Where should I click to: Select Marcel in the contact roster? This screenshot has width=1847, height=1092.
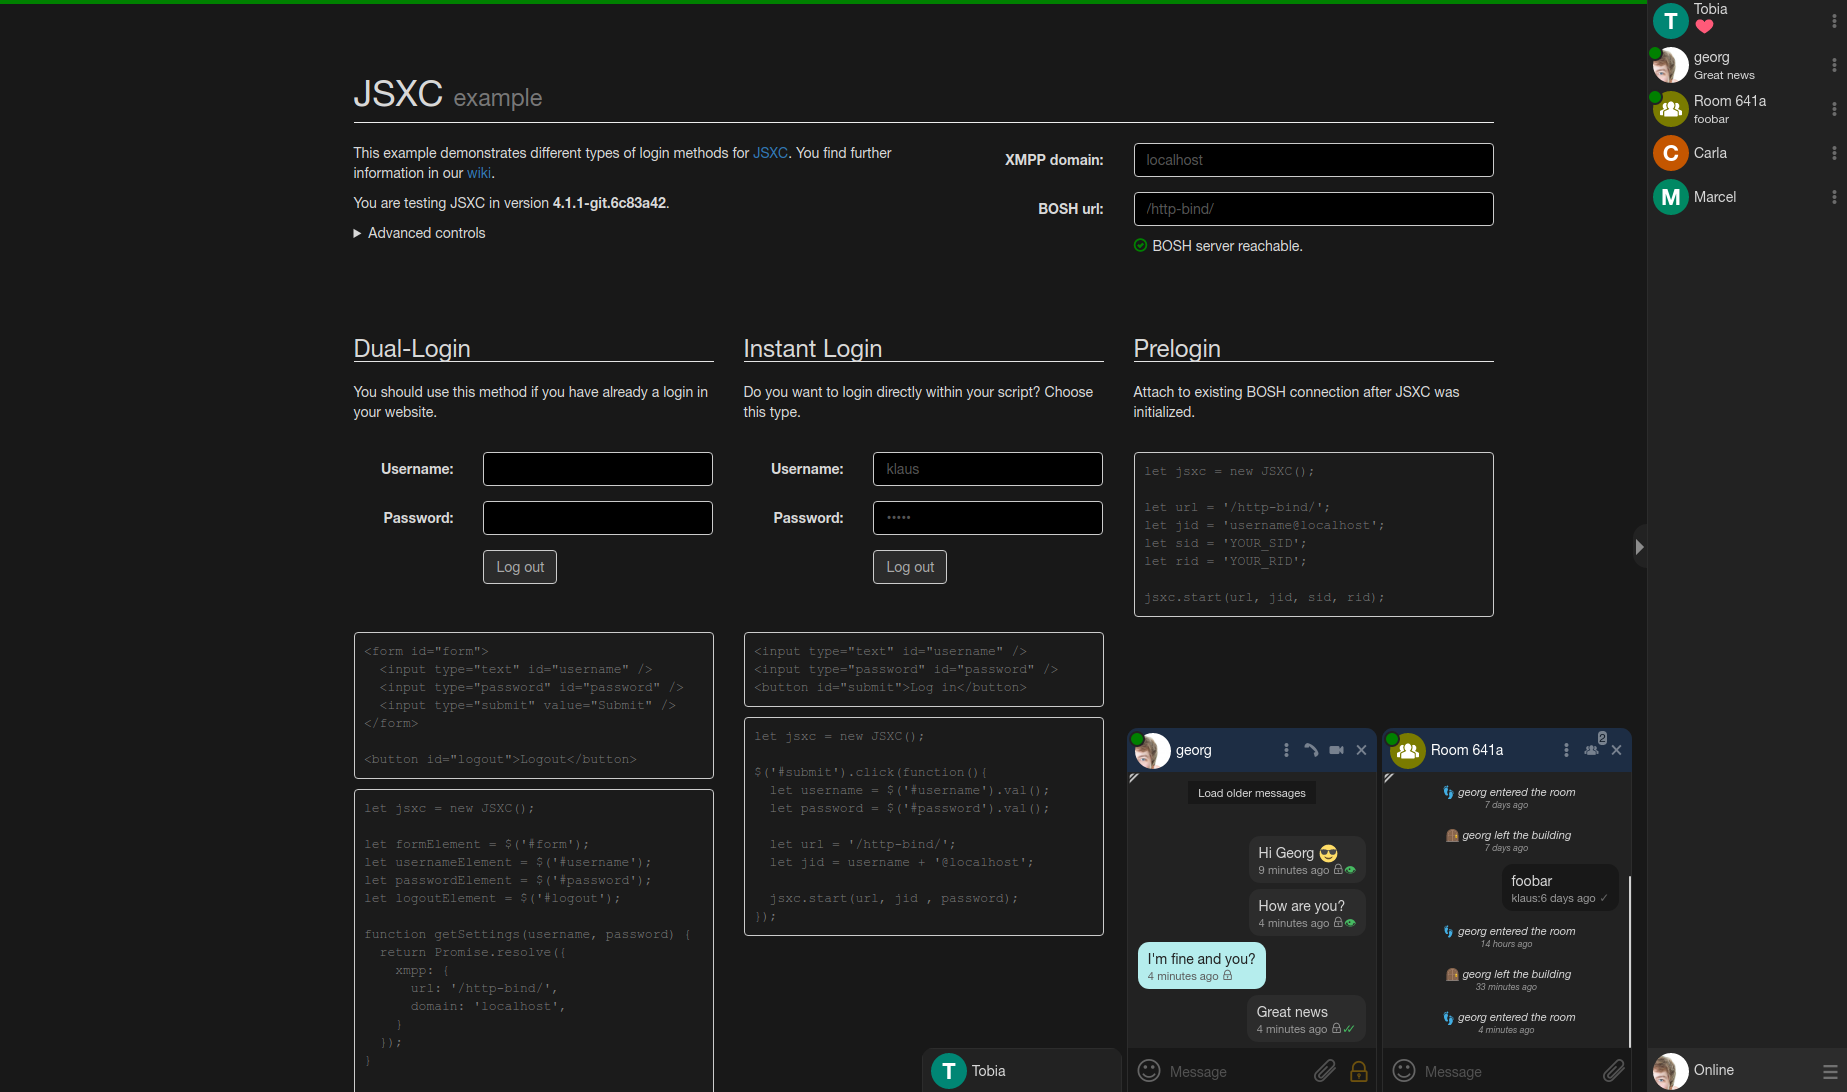coord(1747,197)
